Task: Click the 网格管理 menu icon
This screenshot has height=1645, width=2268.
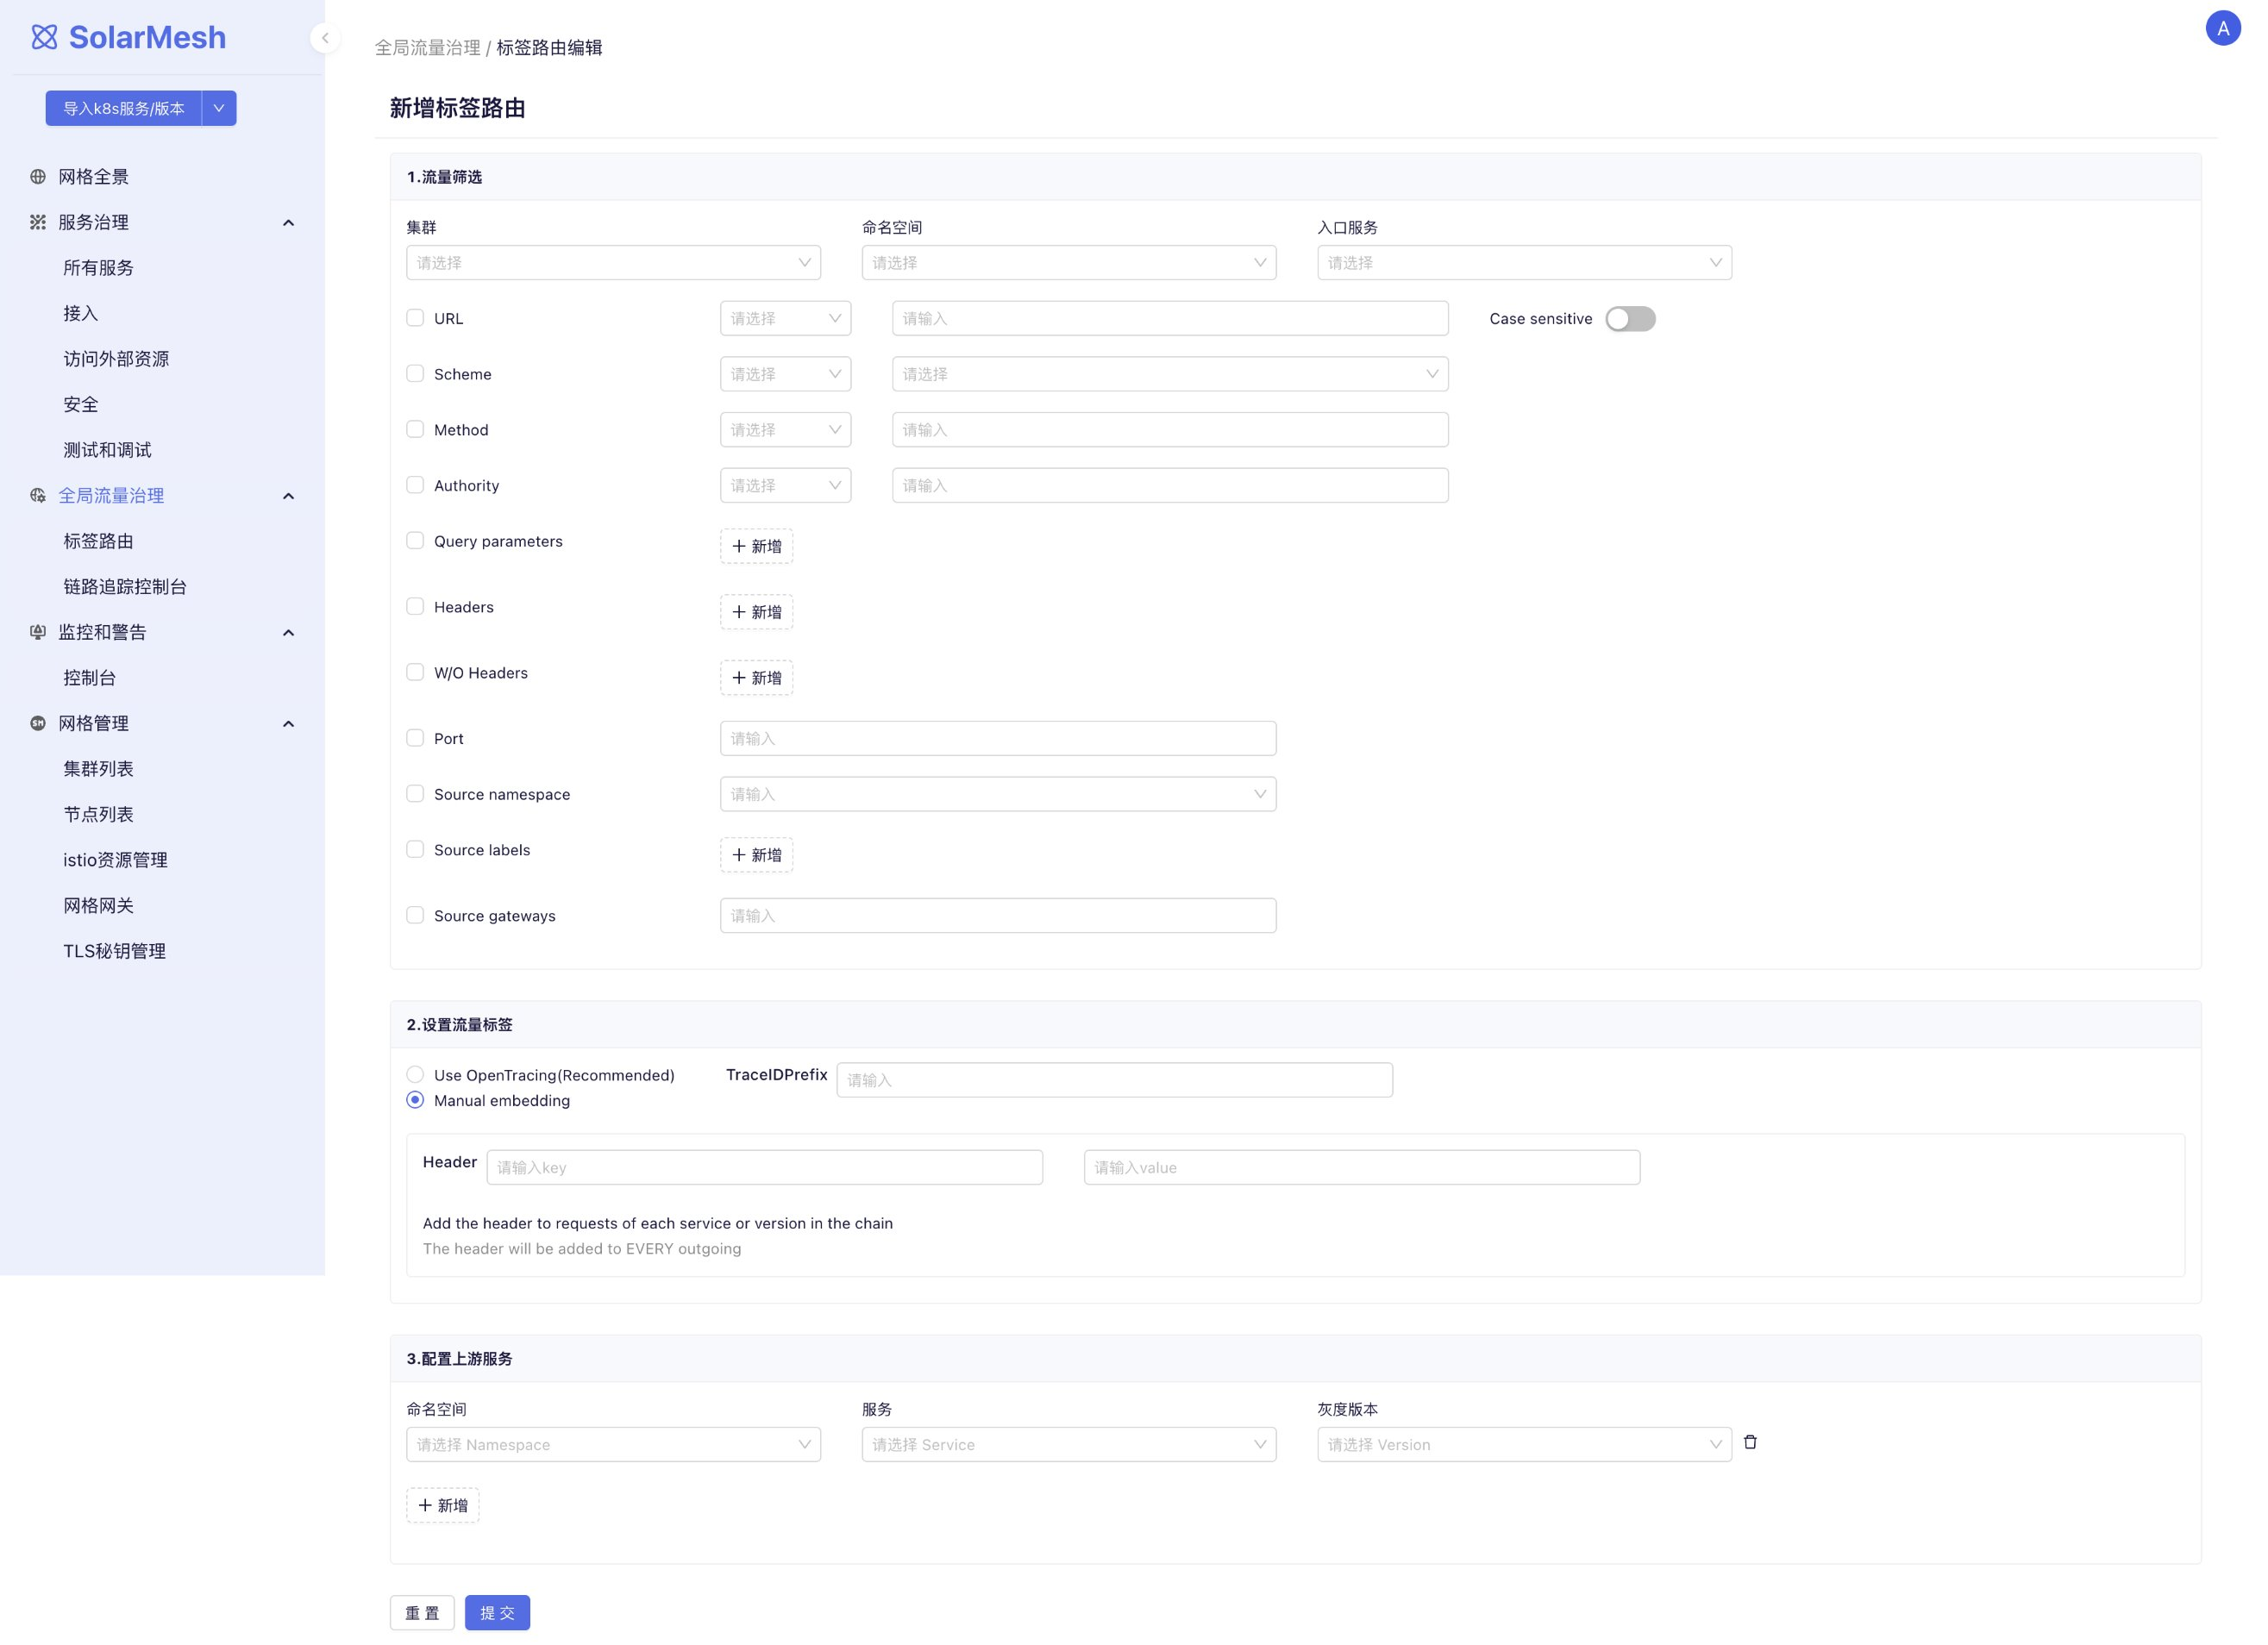Action: [x=38, y=723]
